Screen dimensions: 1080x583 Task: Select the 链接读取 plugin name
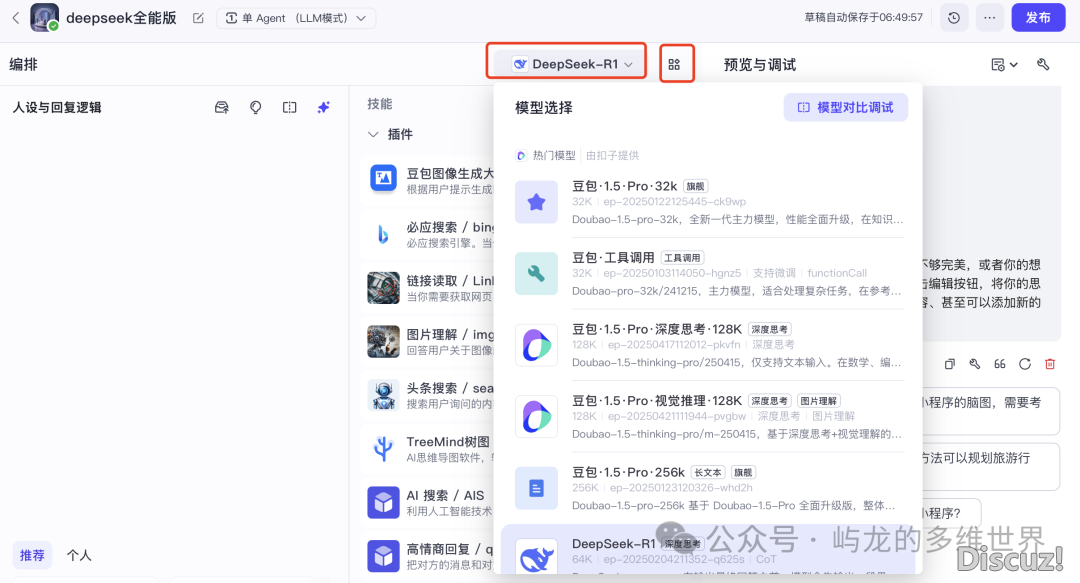pos(450,280)
